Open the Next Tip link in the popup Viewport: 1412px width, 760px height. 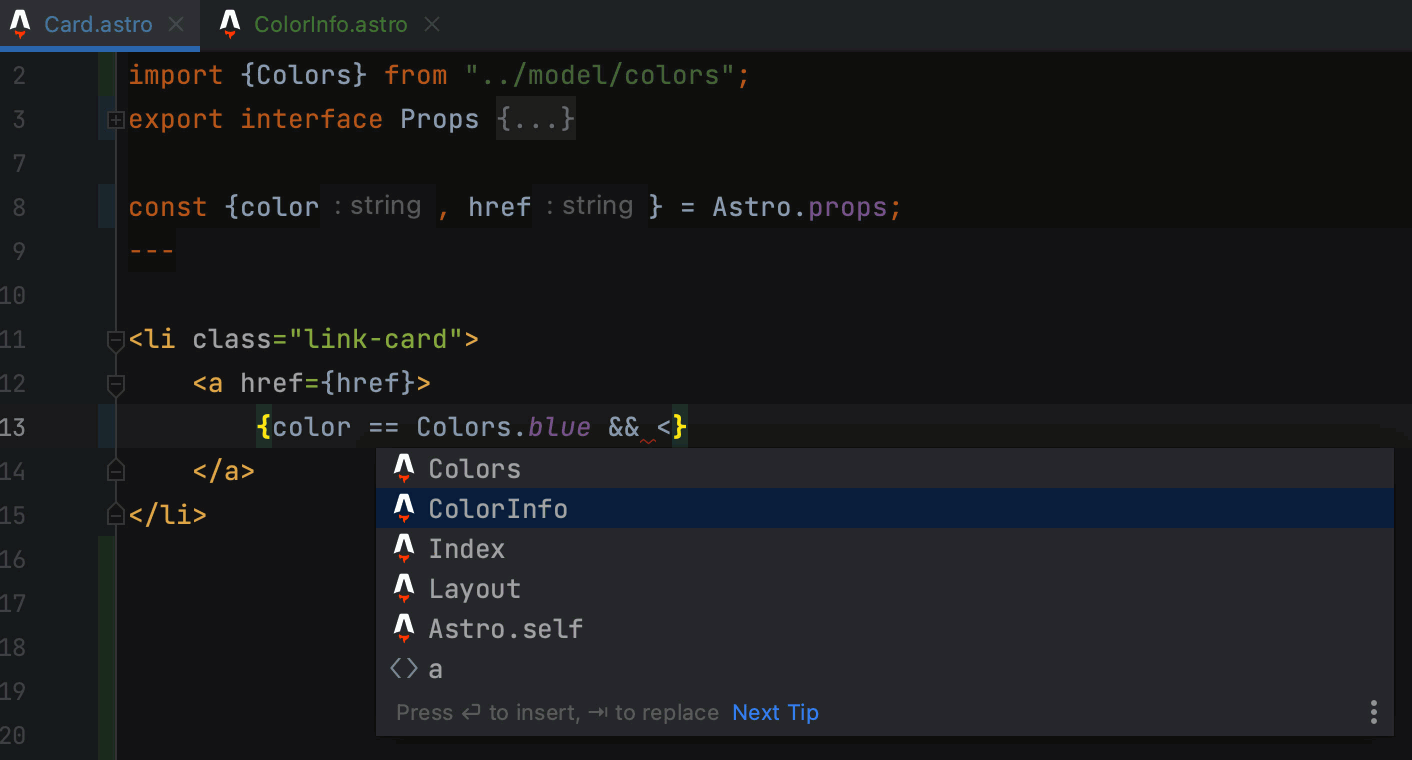pos(775,712)
